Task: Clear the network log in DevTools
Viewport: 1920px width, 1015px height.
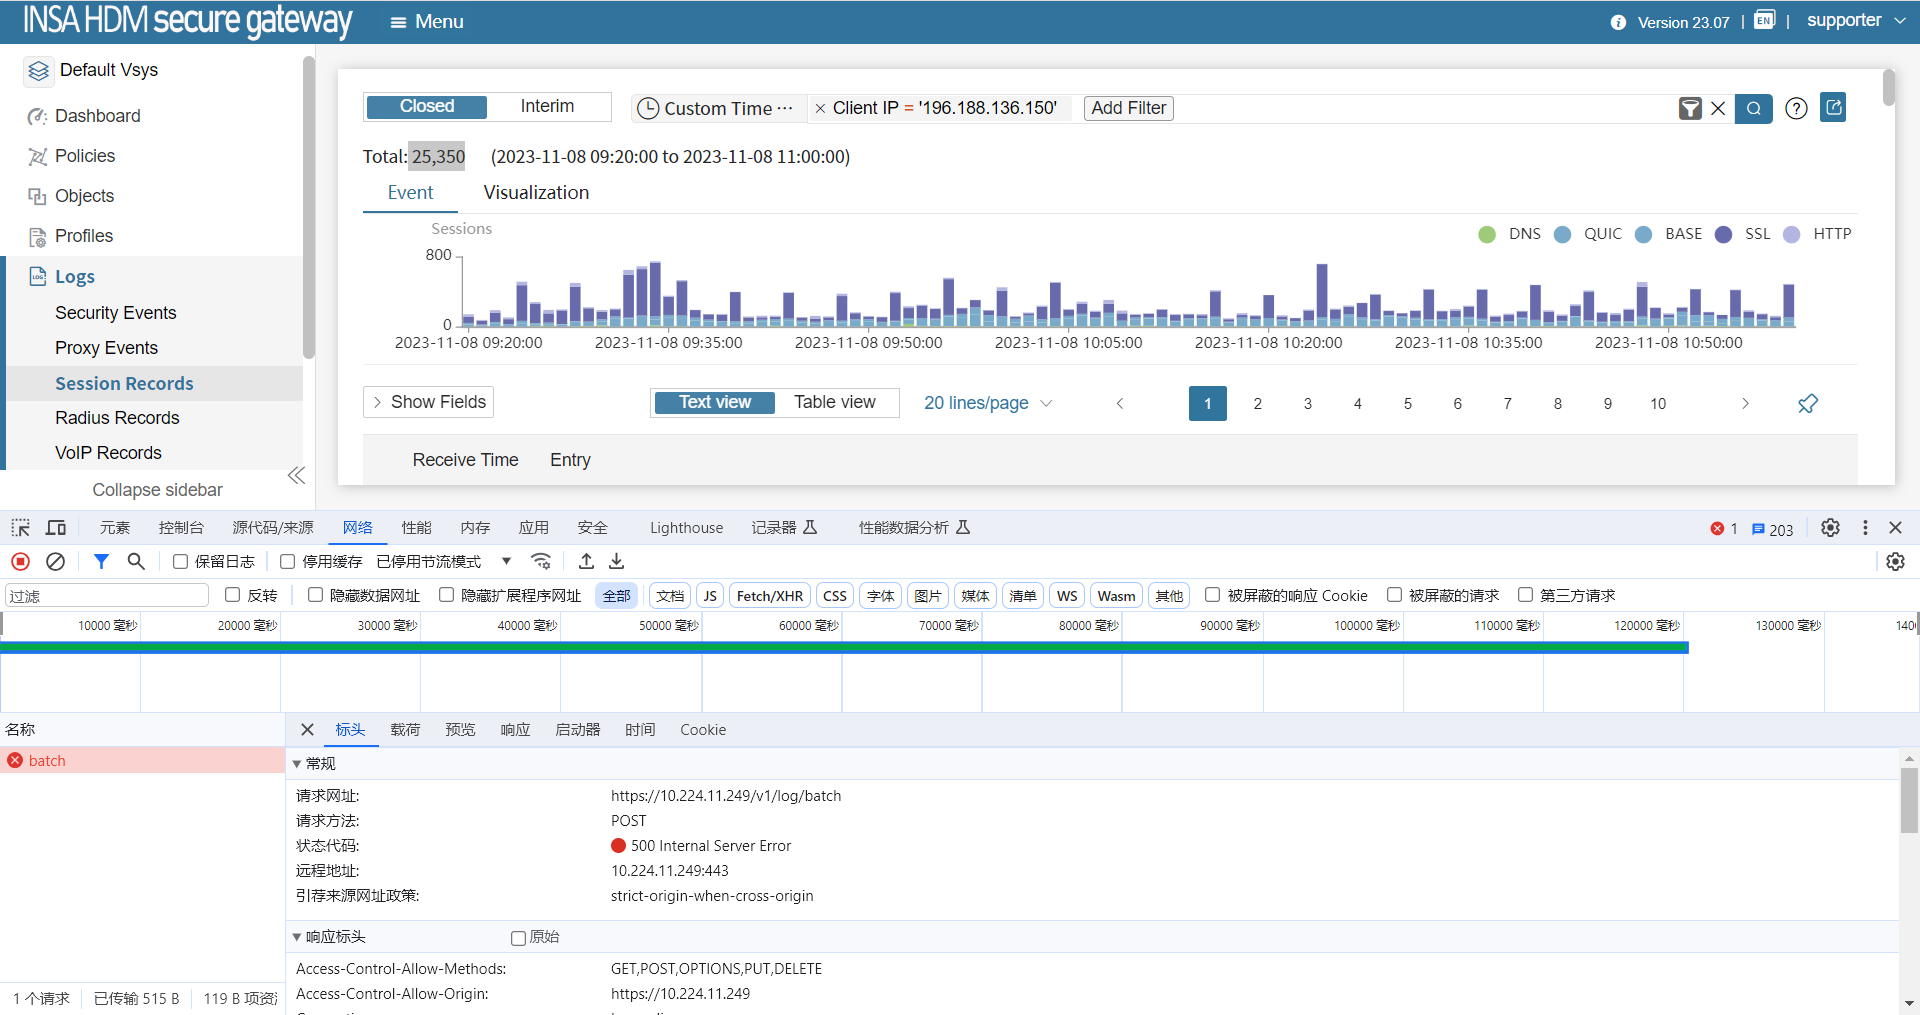Action: (56, 561)
